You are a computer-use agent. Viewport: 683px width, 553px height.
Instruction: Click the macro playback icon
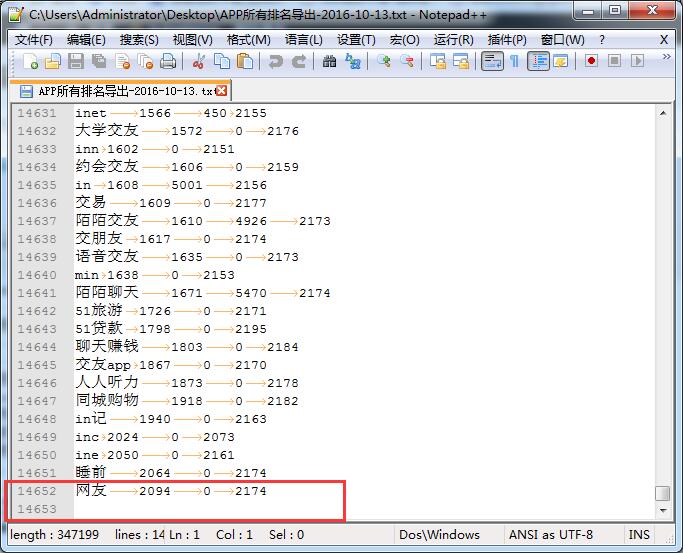[x=637, y=61]
